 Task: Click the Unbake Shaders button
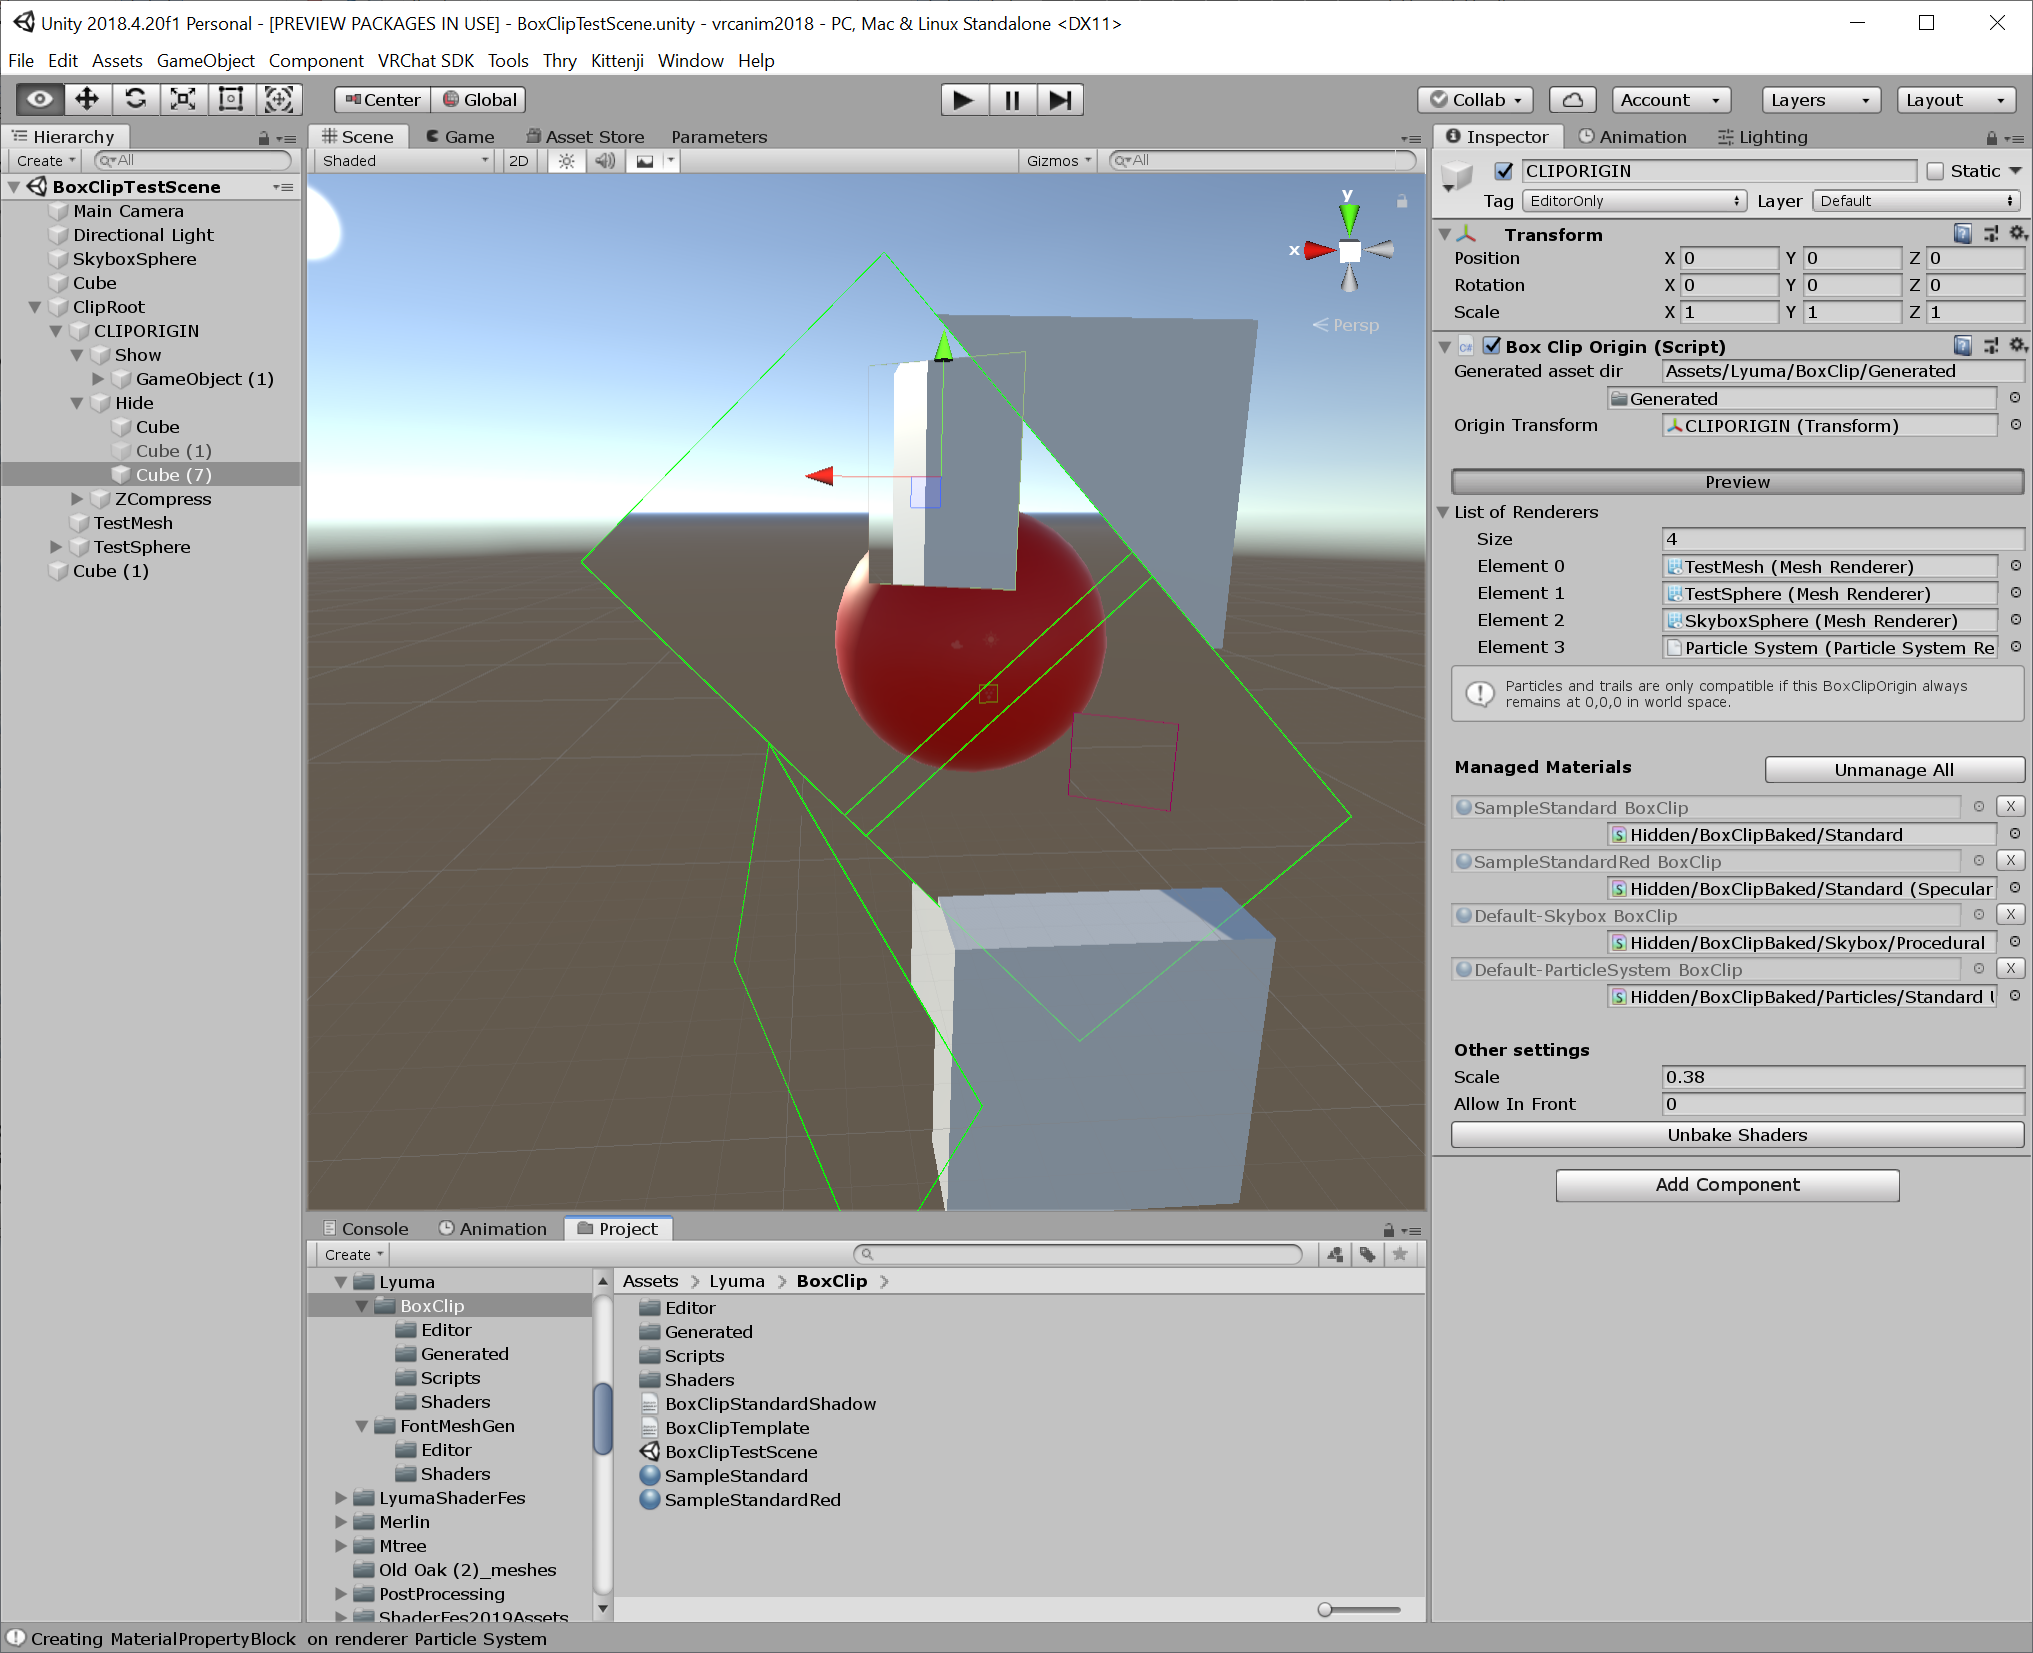pyautogui.click(x=1737, y=1134)
